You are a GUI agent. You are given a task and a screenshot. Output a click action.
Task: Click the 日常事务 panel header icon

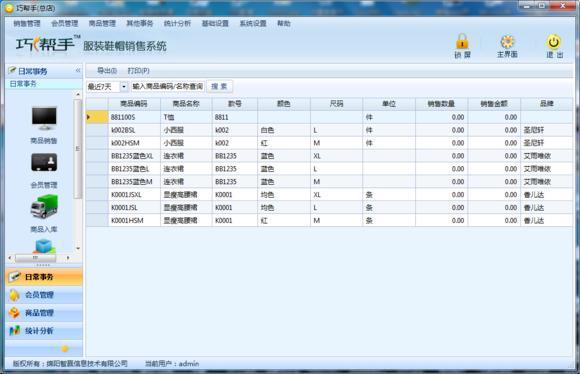tap(12, 70)
